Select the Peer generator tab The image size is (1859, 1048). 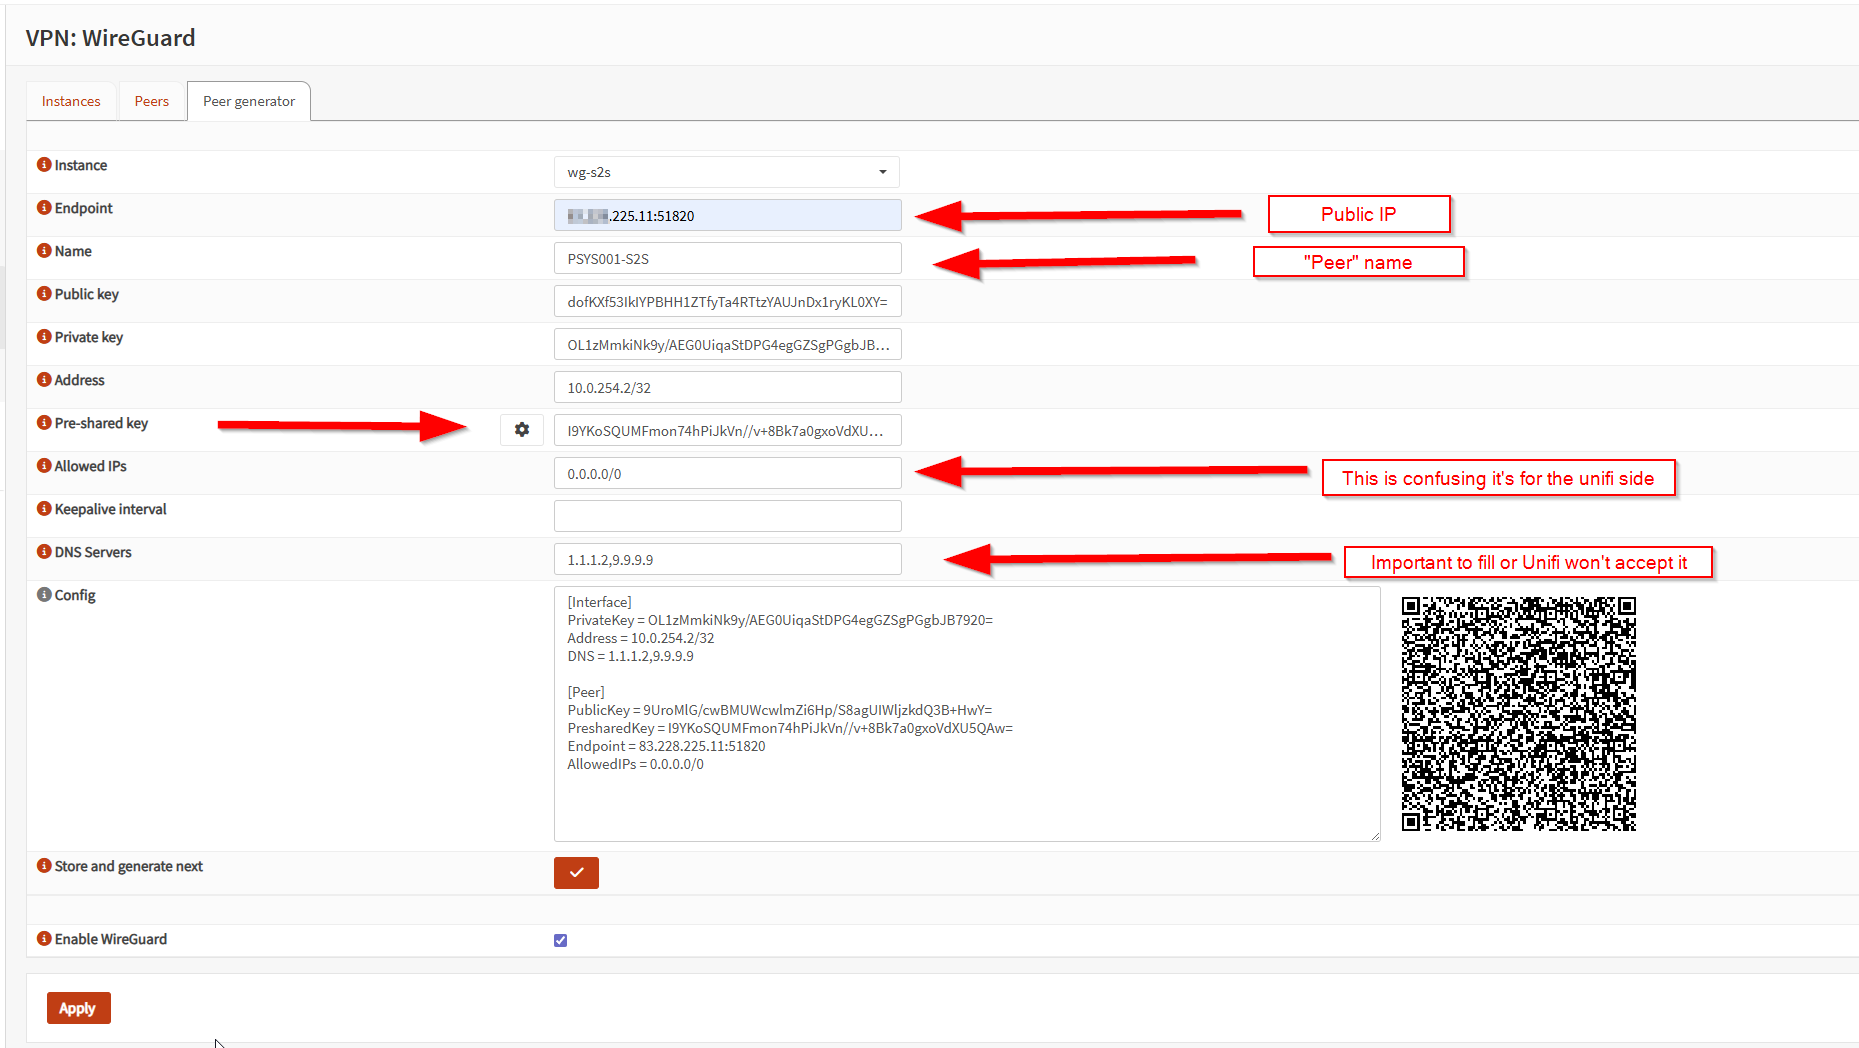(x=249, y=101)
